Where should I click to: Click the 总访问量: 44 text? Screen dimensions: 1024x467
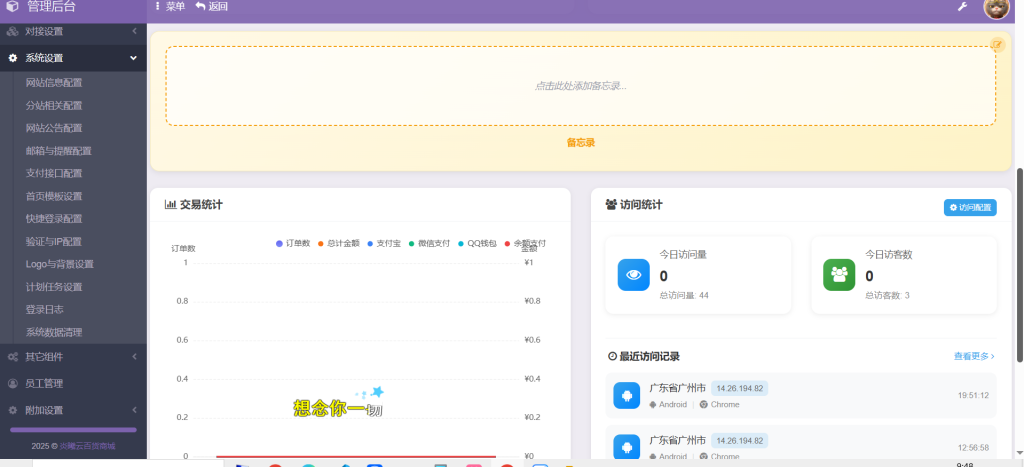point(684,295)
